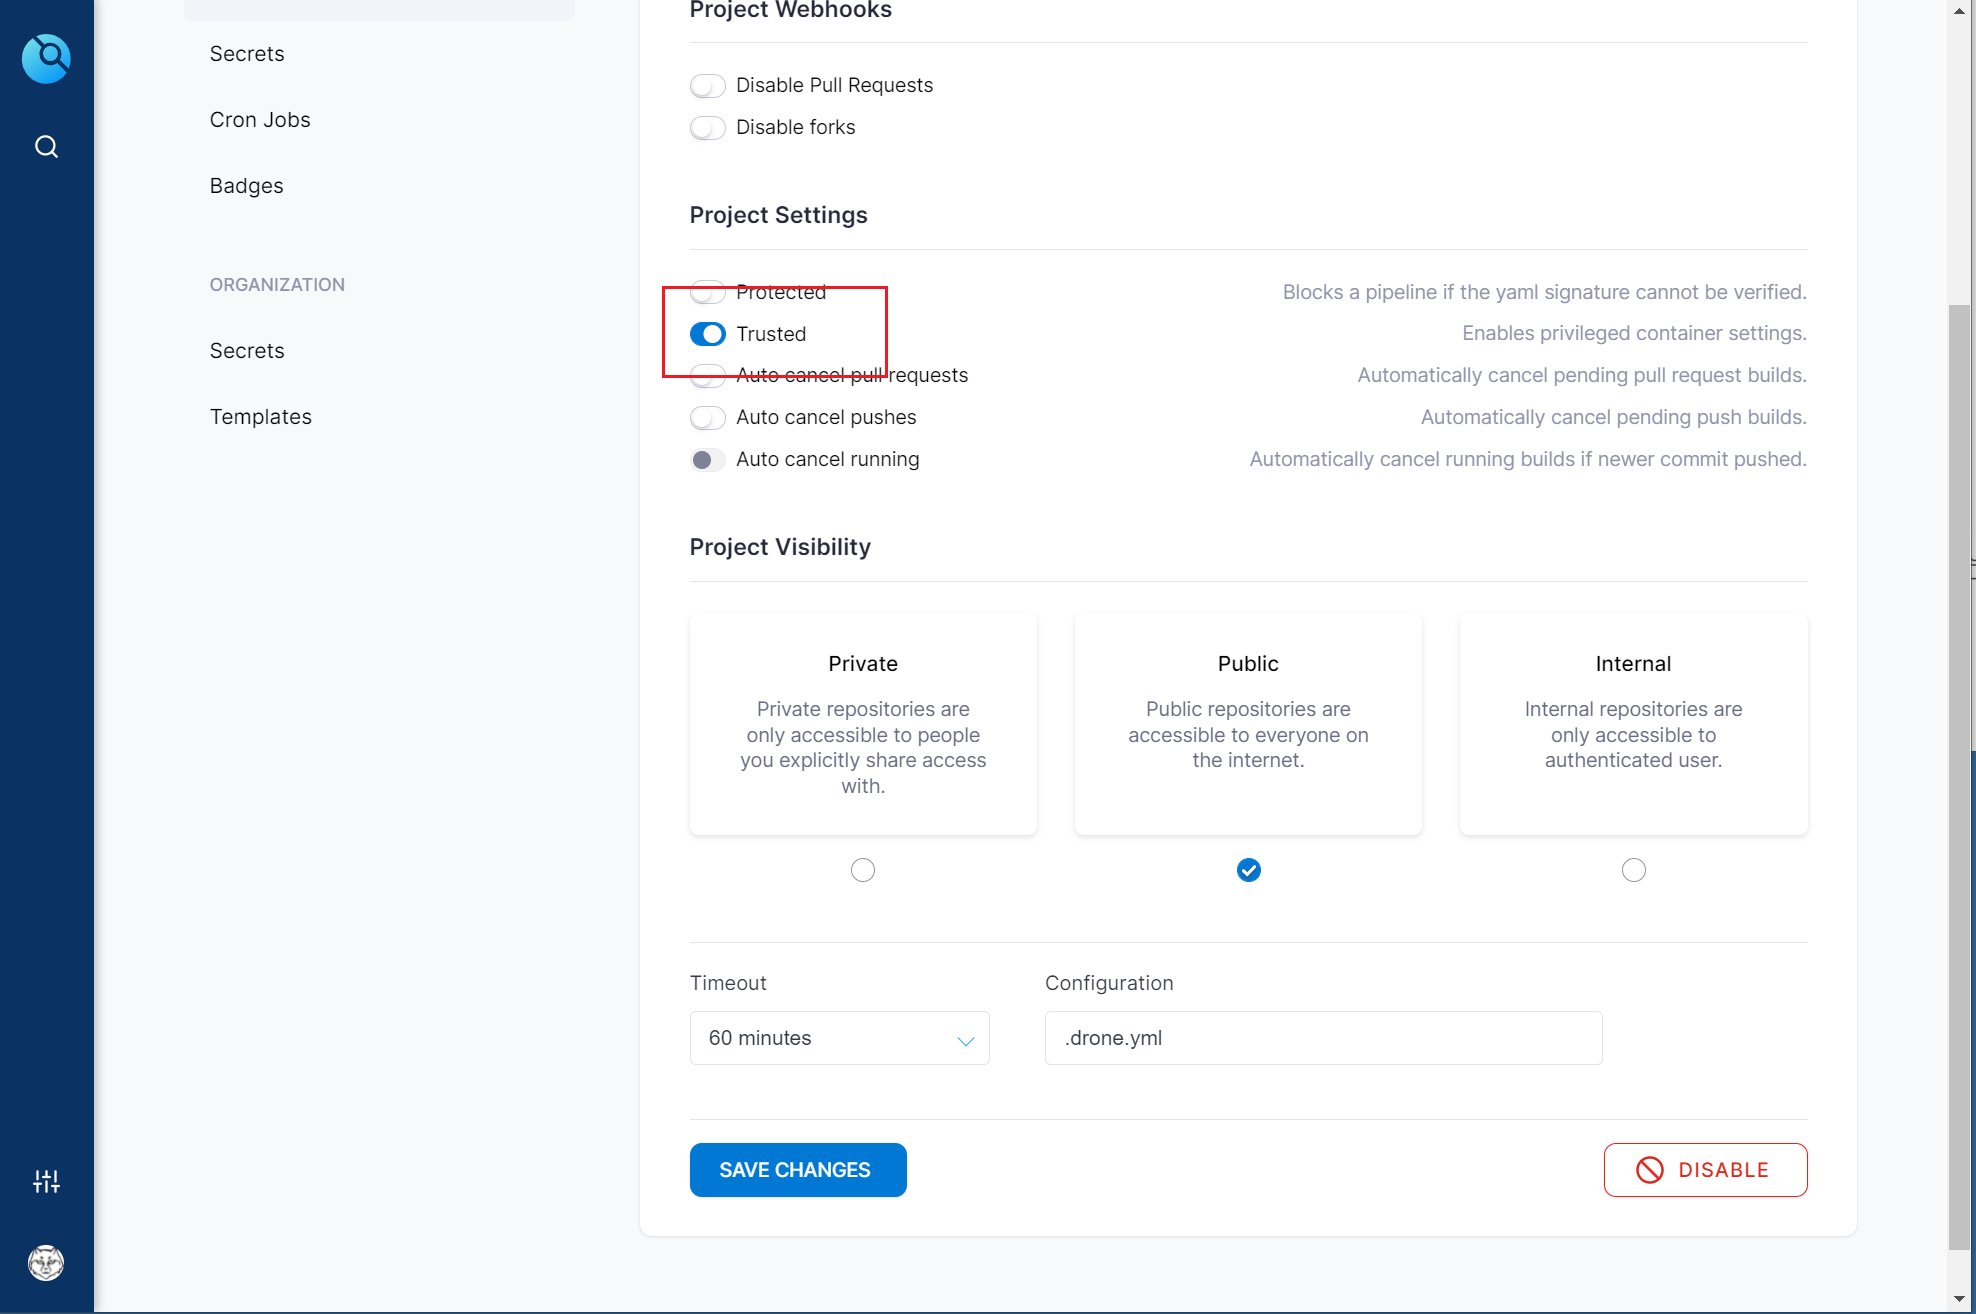Screen dimensions: 1976x1314
Task: Click DISABLE project button
Action: (1705, 1169)
